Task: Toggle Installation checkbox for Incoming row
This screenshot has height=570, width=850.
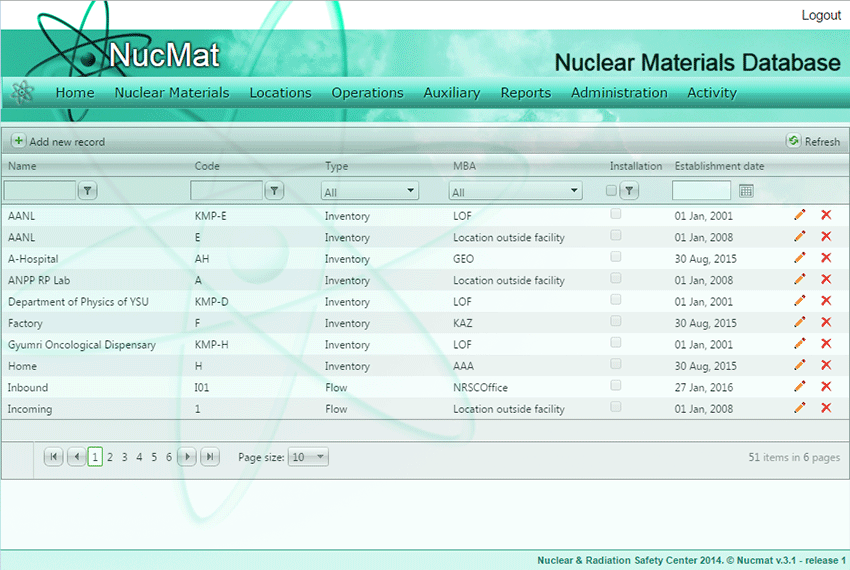Action: pyautogui.click(x=616, y=407)
